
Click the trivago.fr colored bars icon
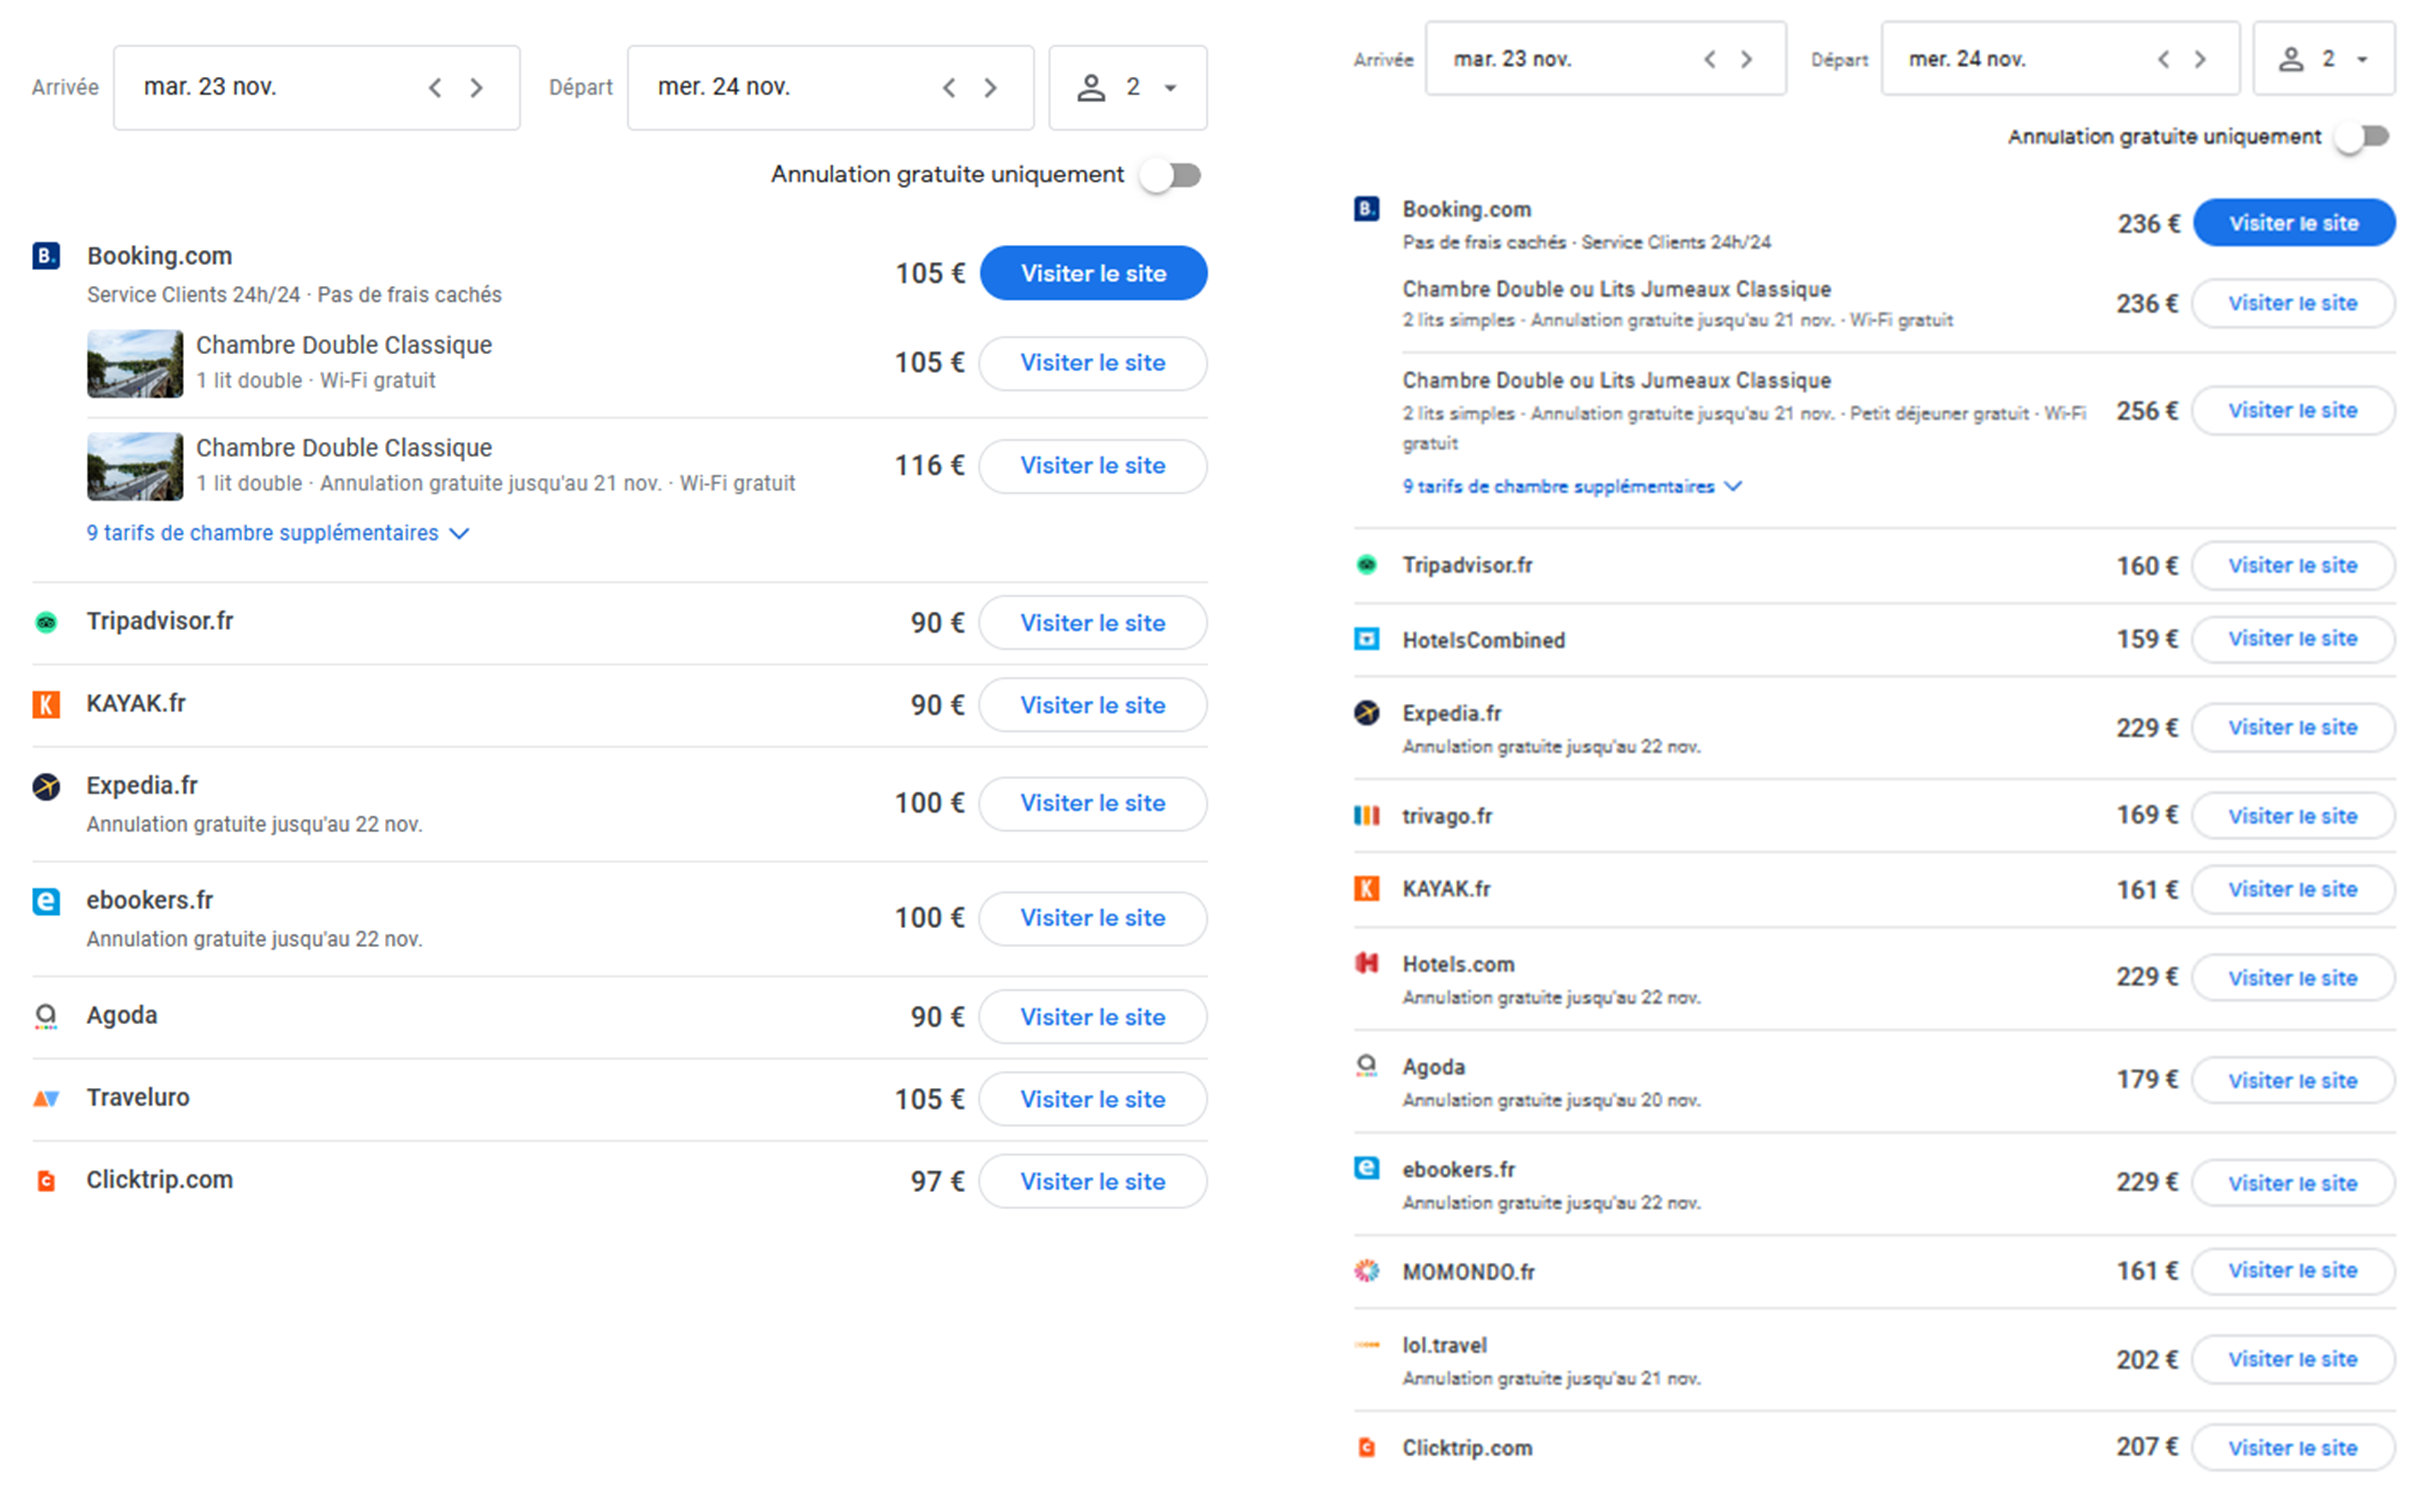coord(1367,816)
